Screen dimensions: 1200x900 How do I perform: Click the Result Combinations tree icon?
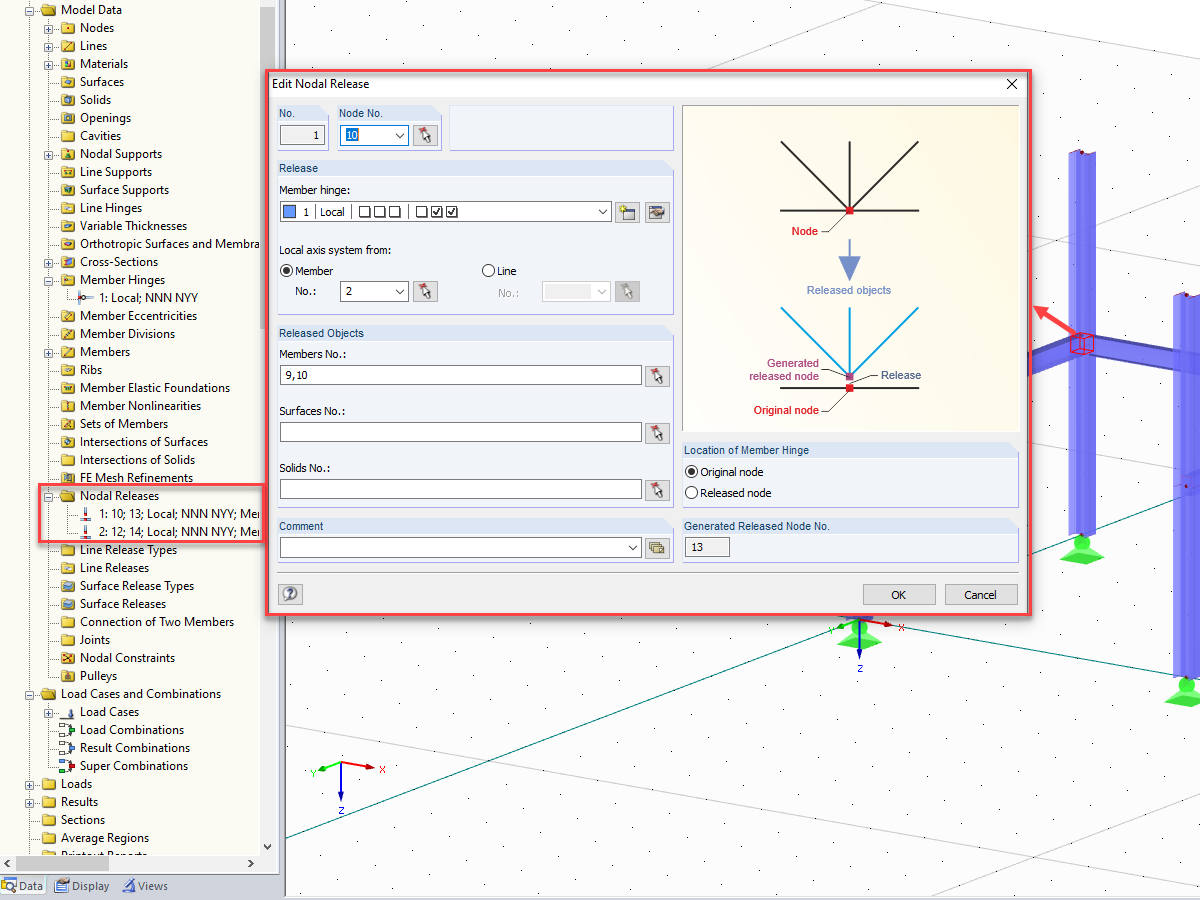(68, 748)
